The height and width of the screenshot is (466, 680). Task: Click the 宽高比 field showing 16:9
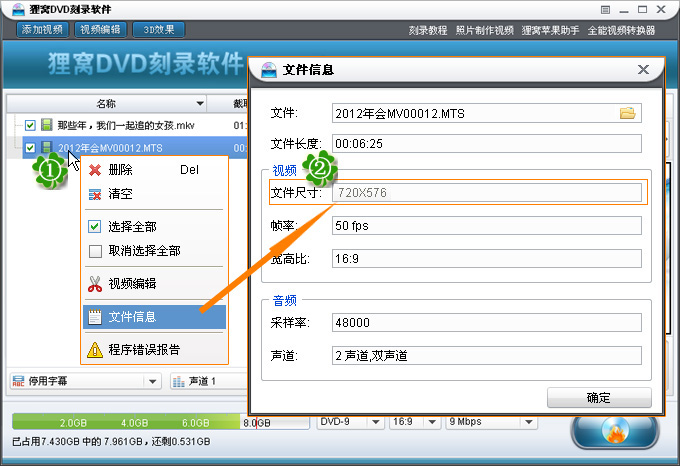click(x=487, y=259)
